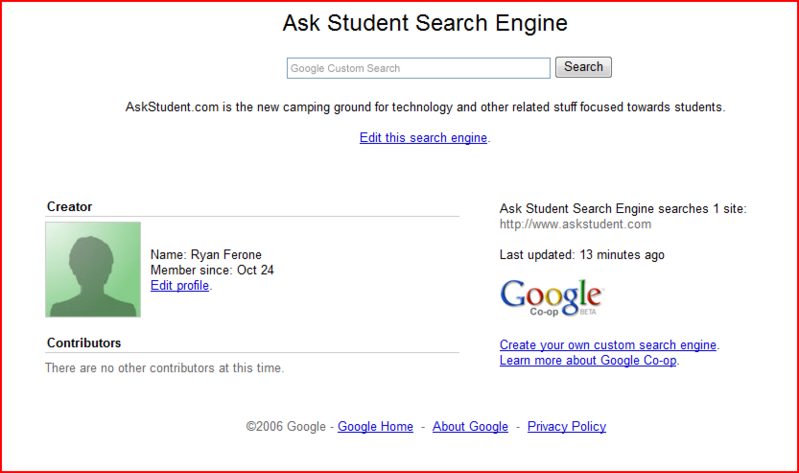Open Learn more about Google Co-op link

(x=588, y=360)
